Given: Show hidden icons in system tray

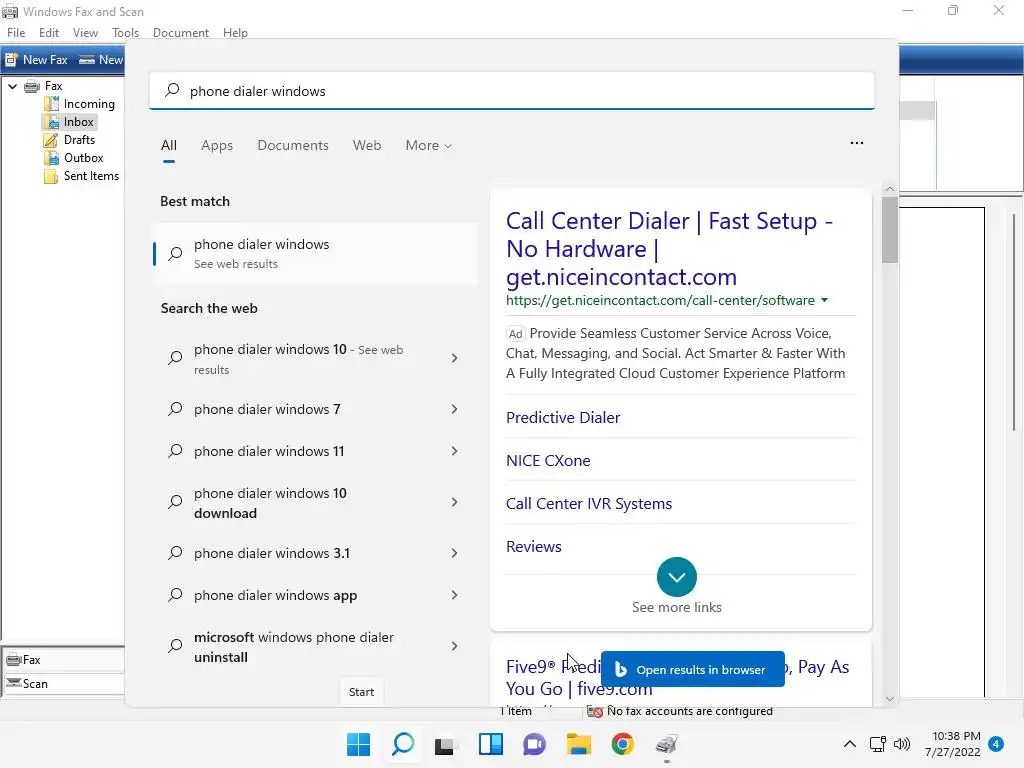Looking at the screenshot, I should click(849, 744).
